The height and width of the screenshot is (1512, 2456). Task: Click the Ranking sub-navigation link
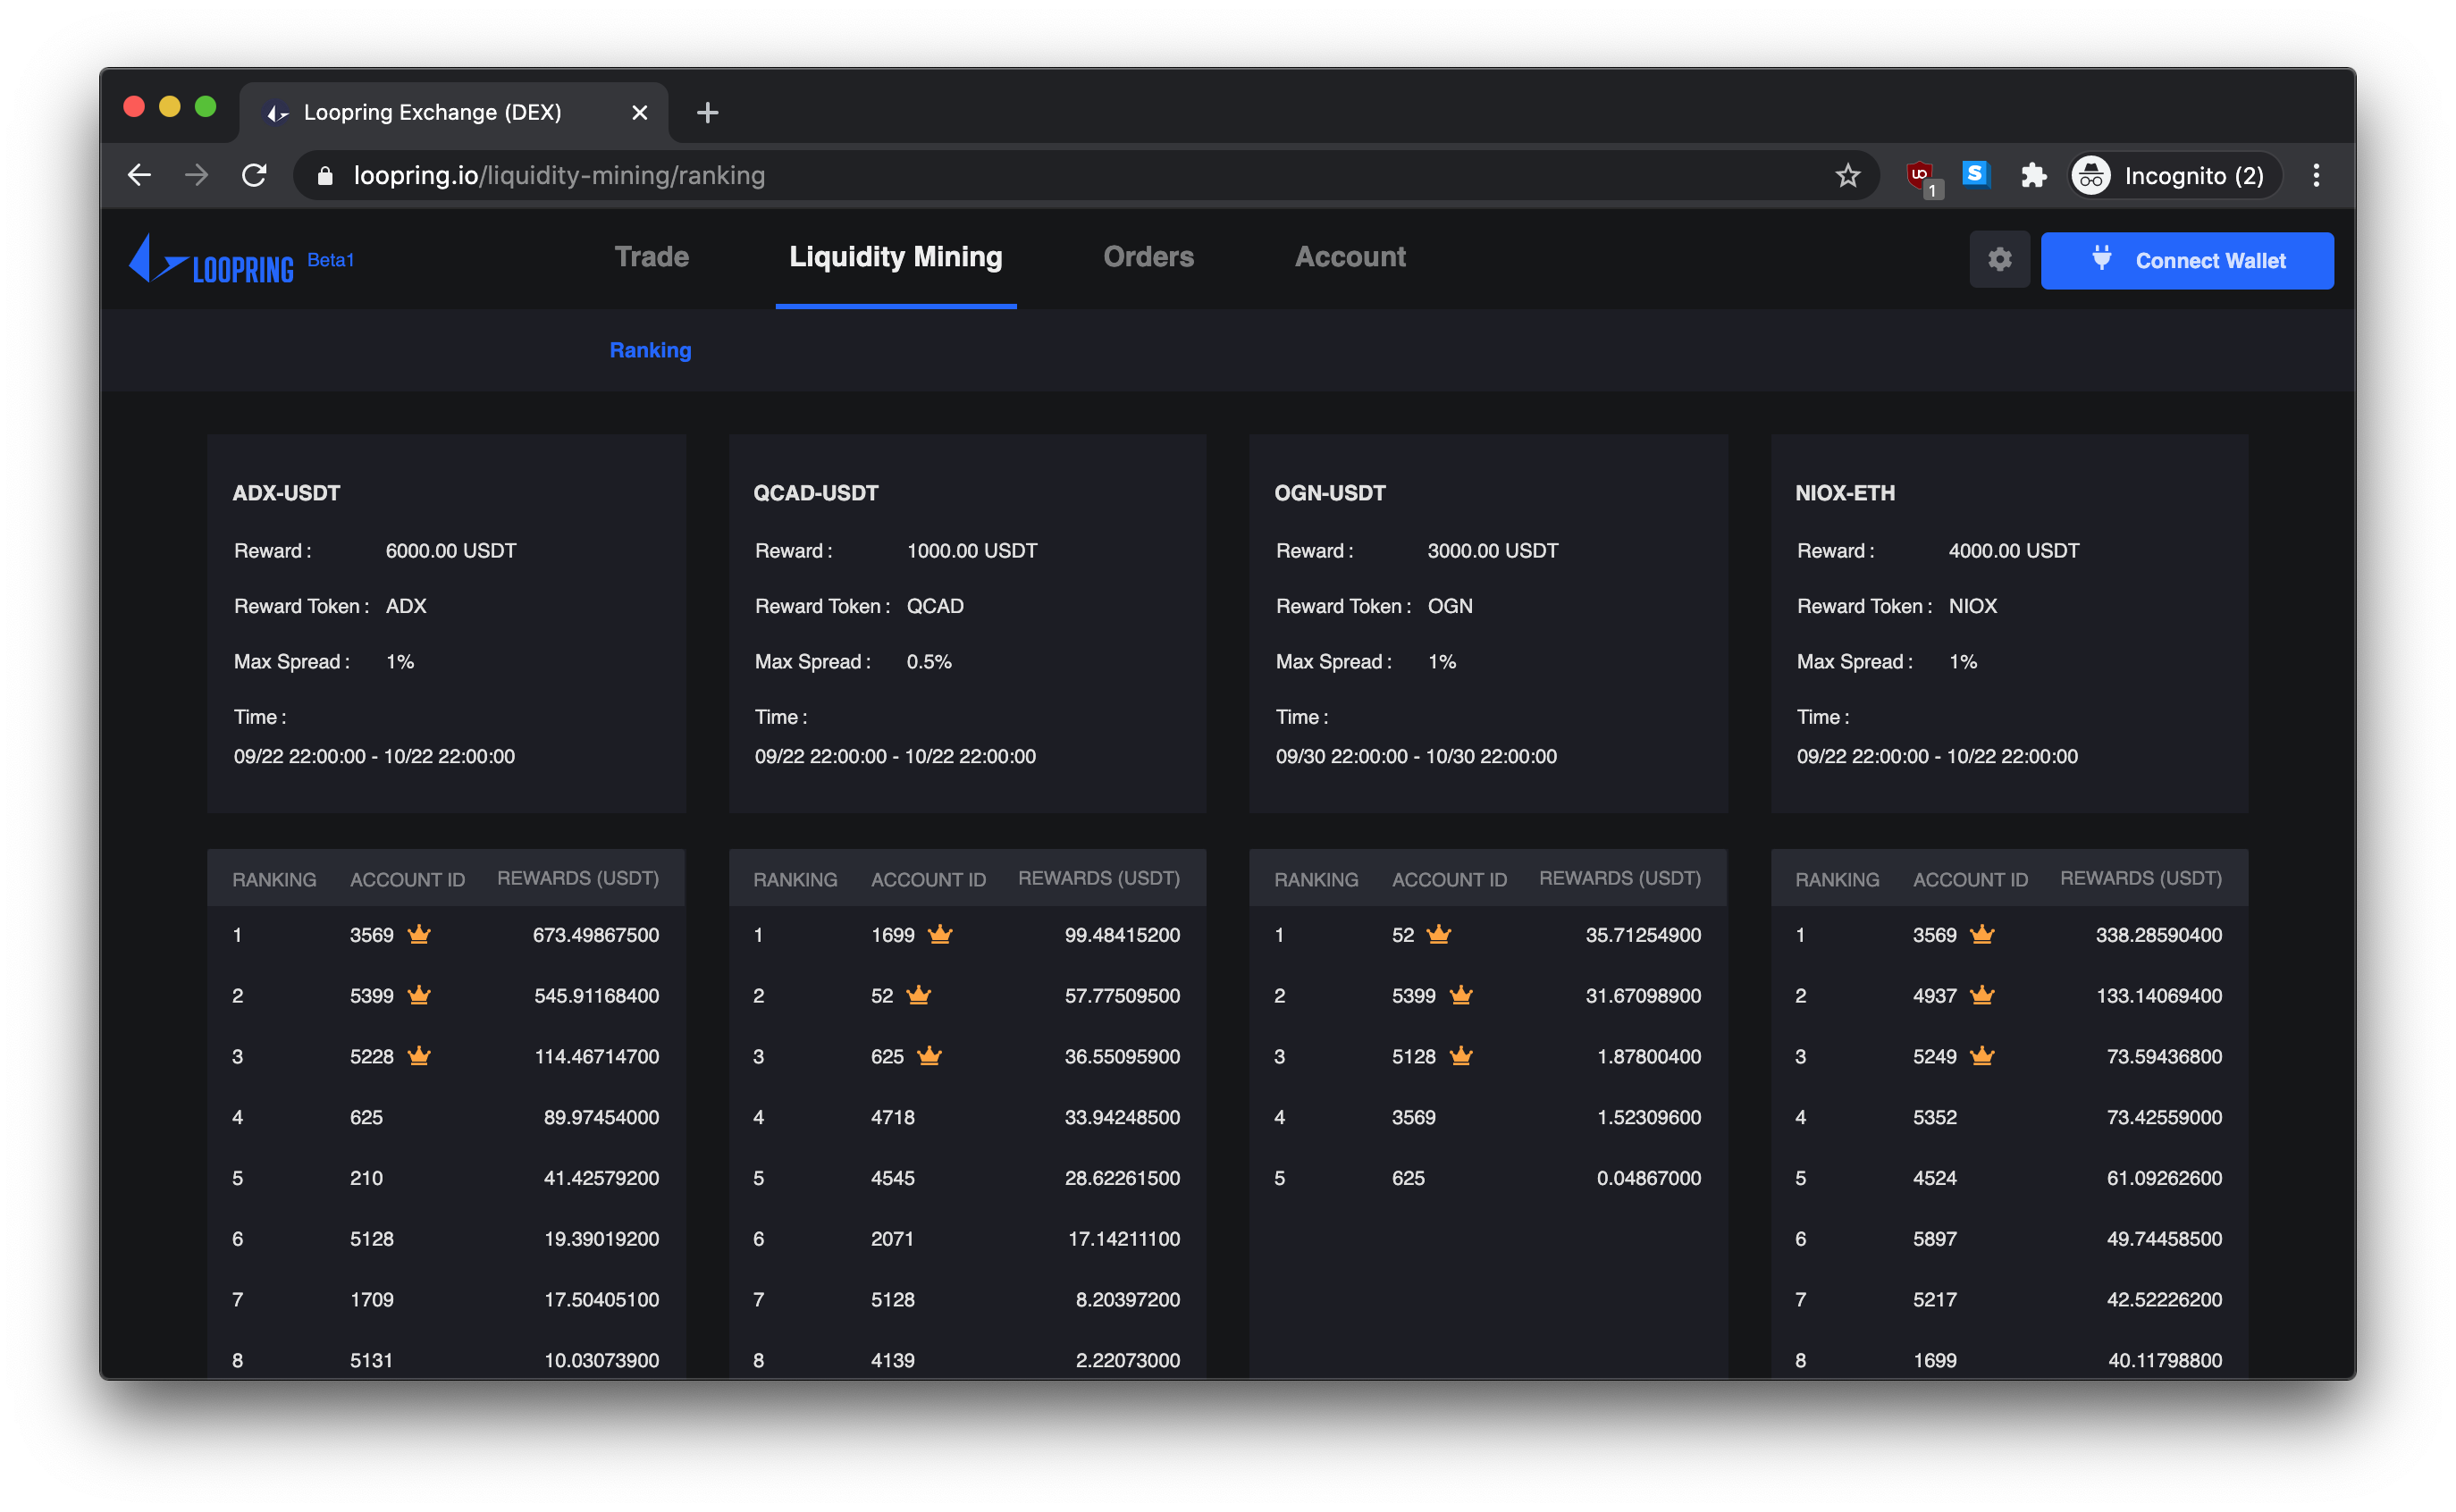(x=650, y=350)
